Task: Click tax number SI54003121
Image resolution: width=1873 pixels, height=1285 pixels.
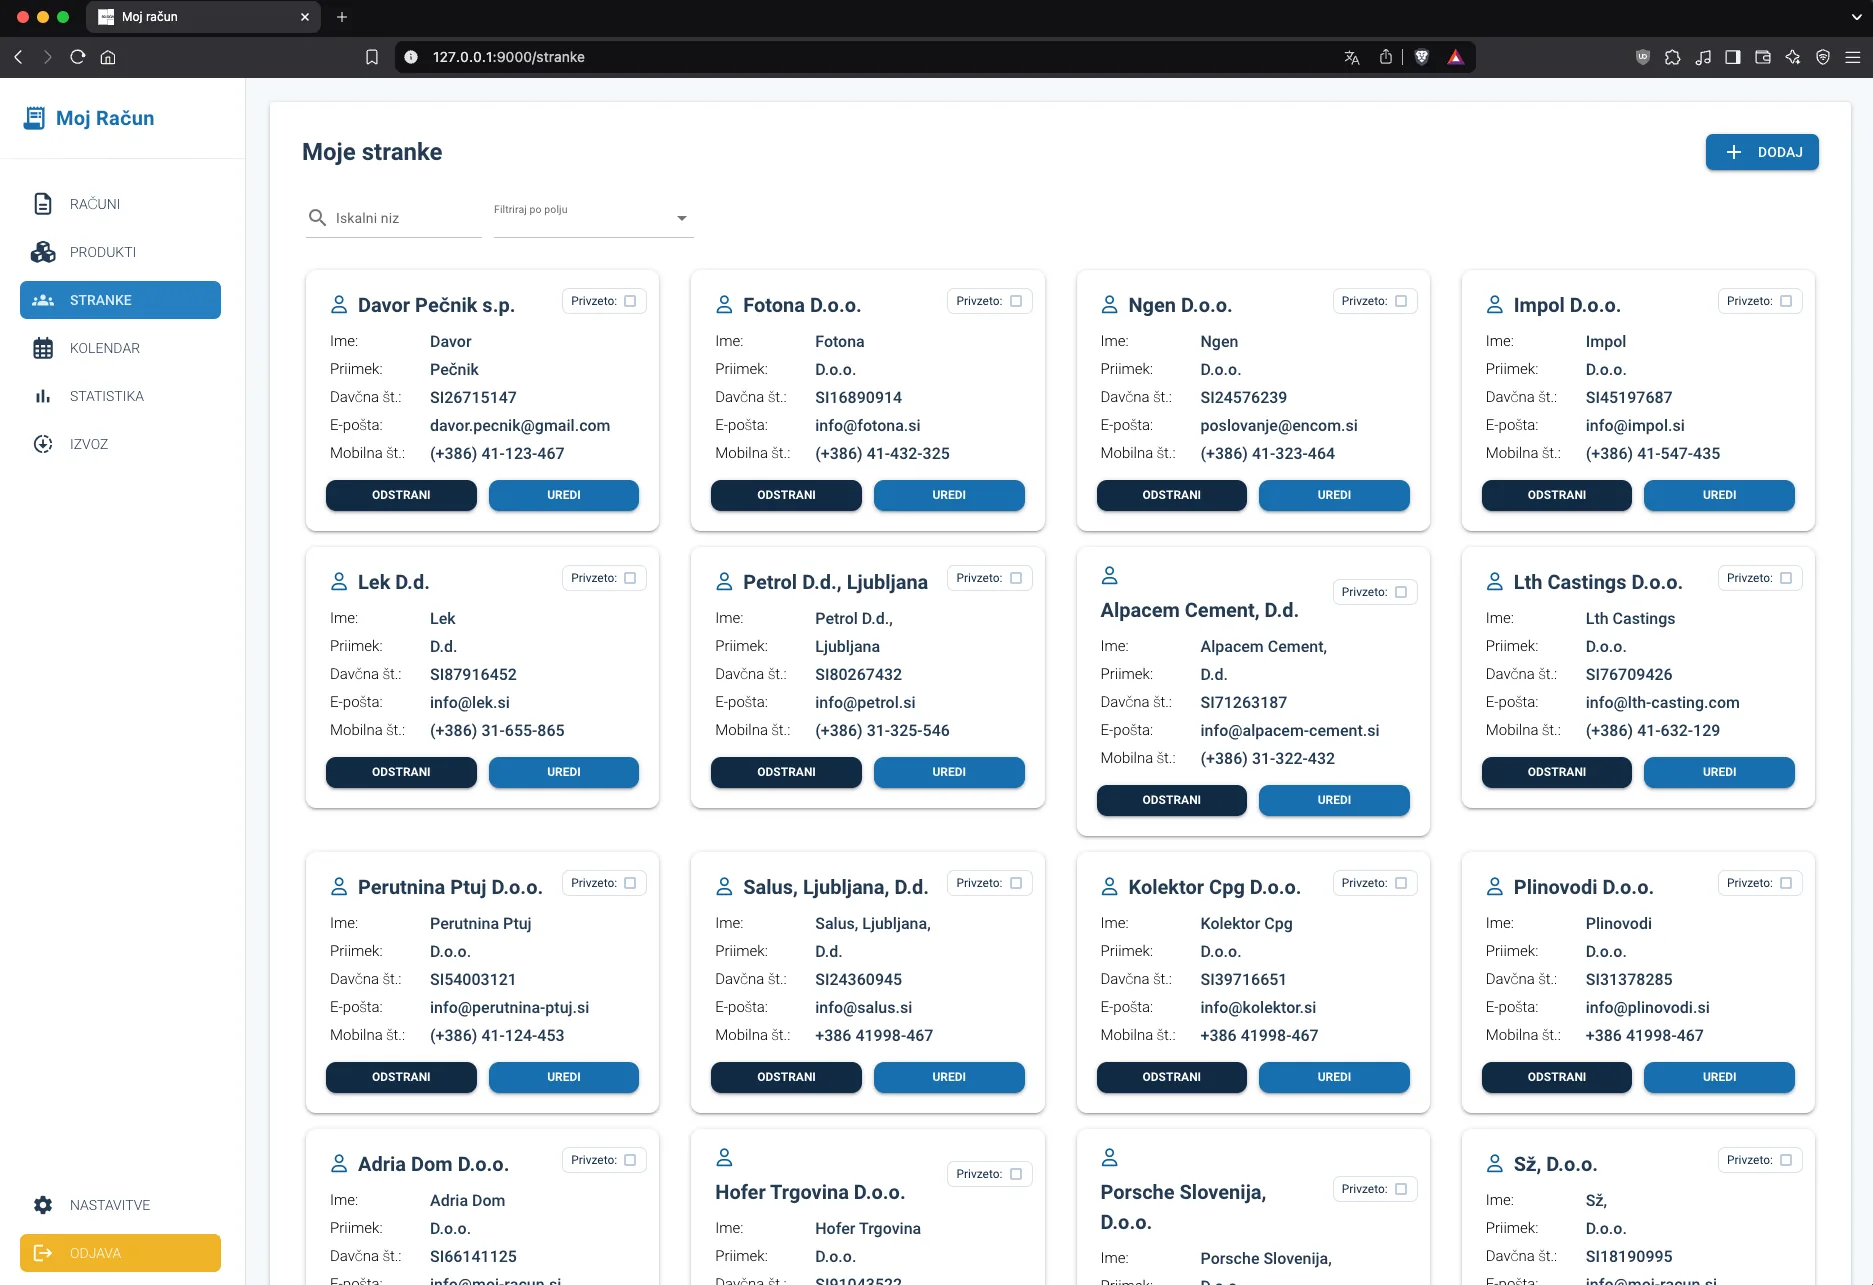Action: coord(473,979)
